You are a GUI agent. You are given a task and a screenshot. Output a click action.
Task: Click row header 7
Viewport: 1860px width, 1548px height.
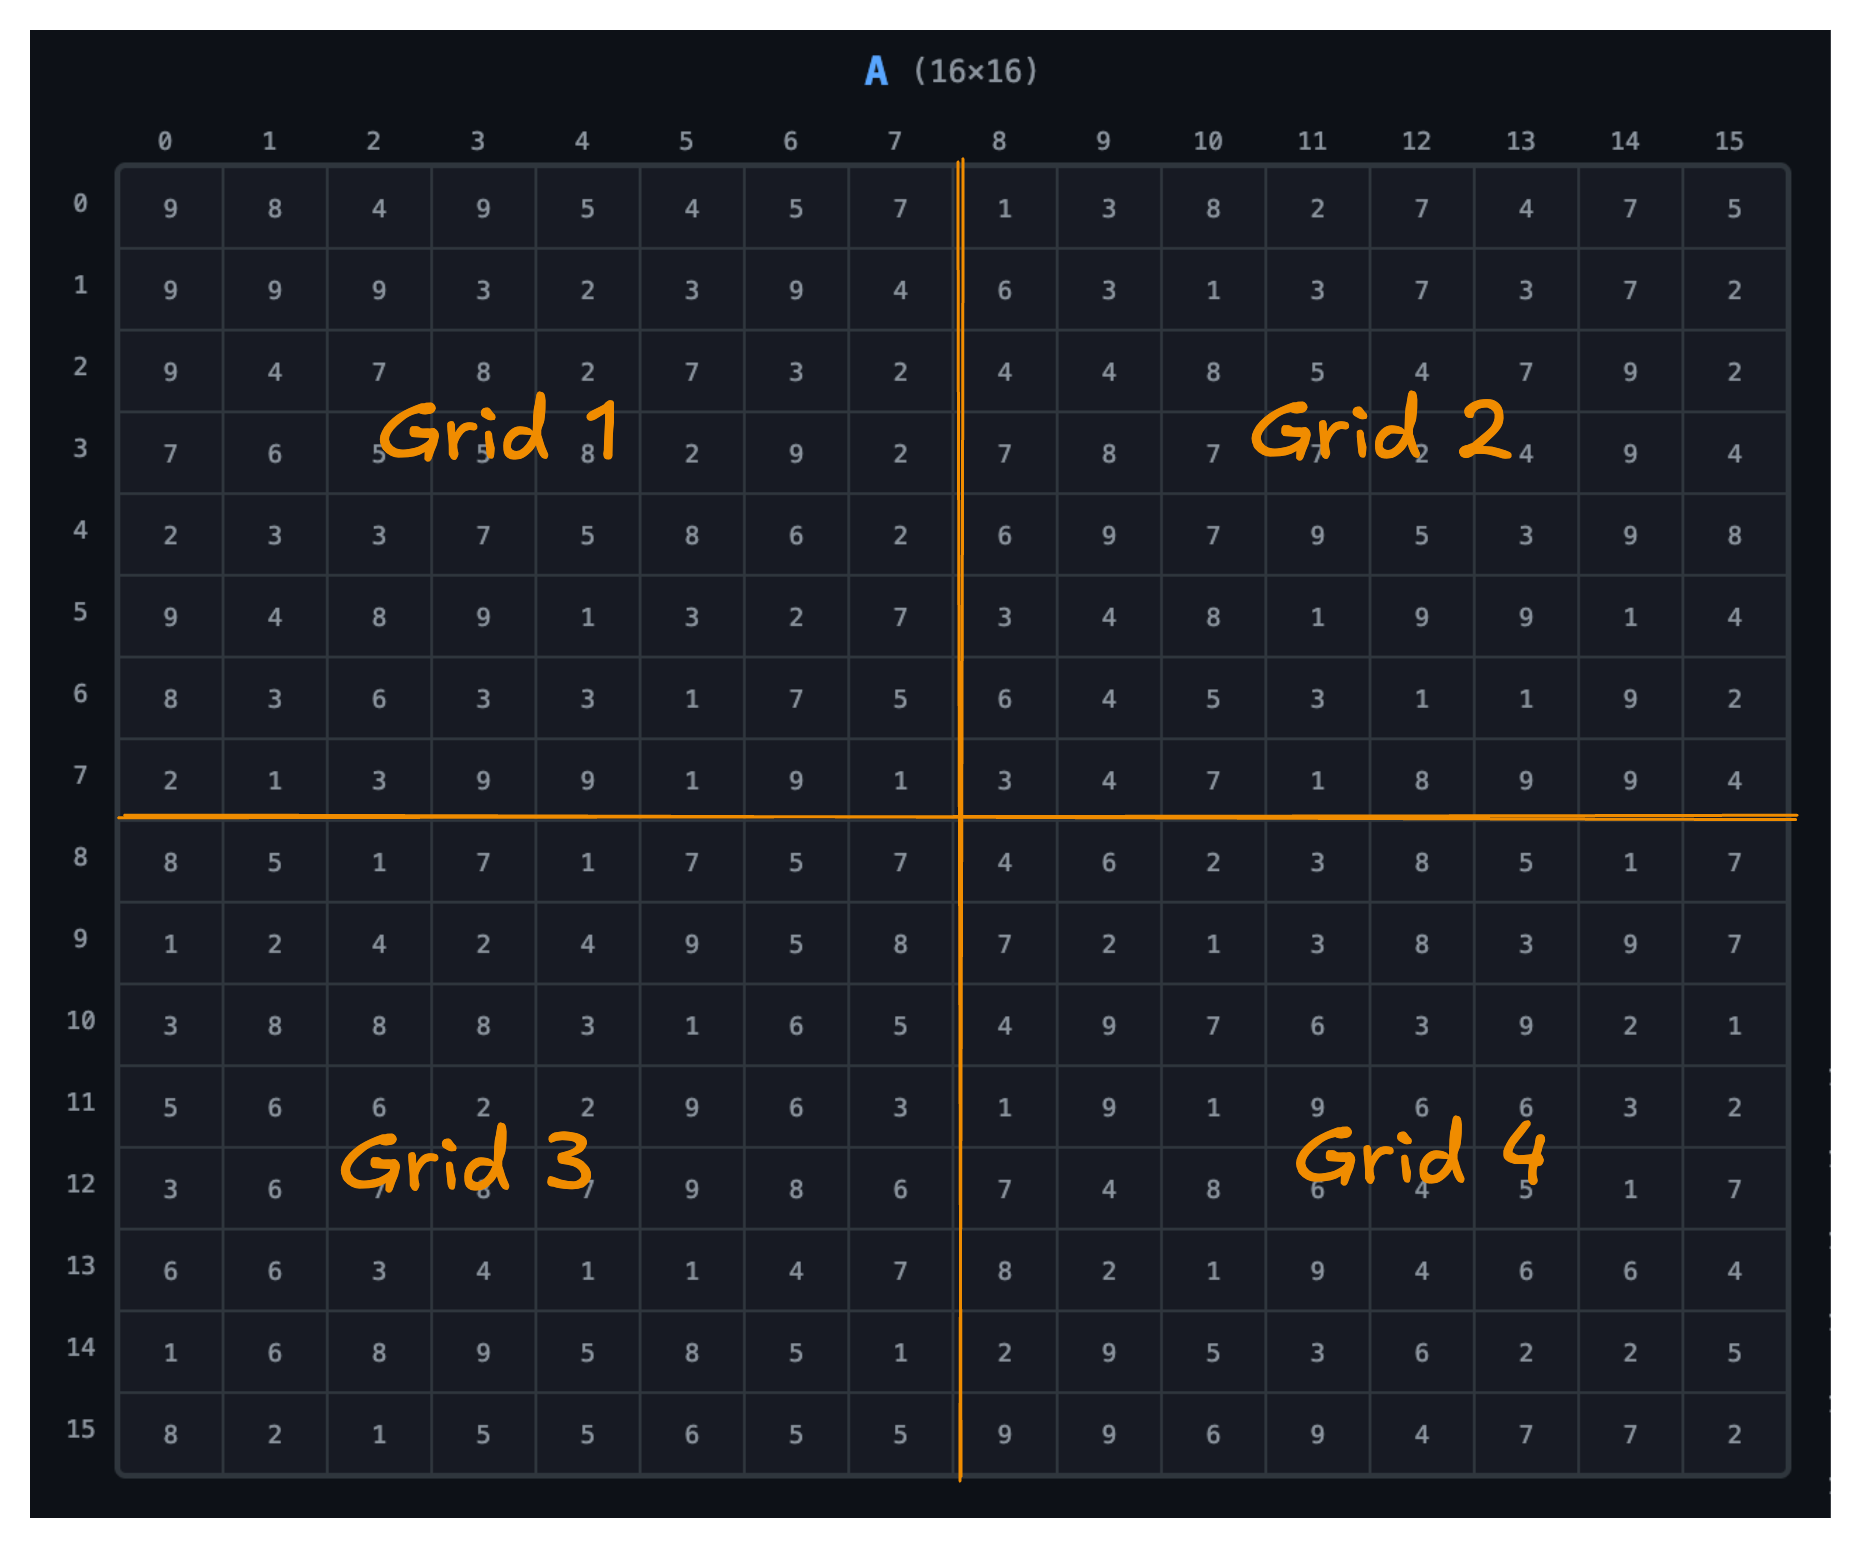pos(80,776)
